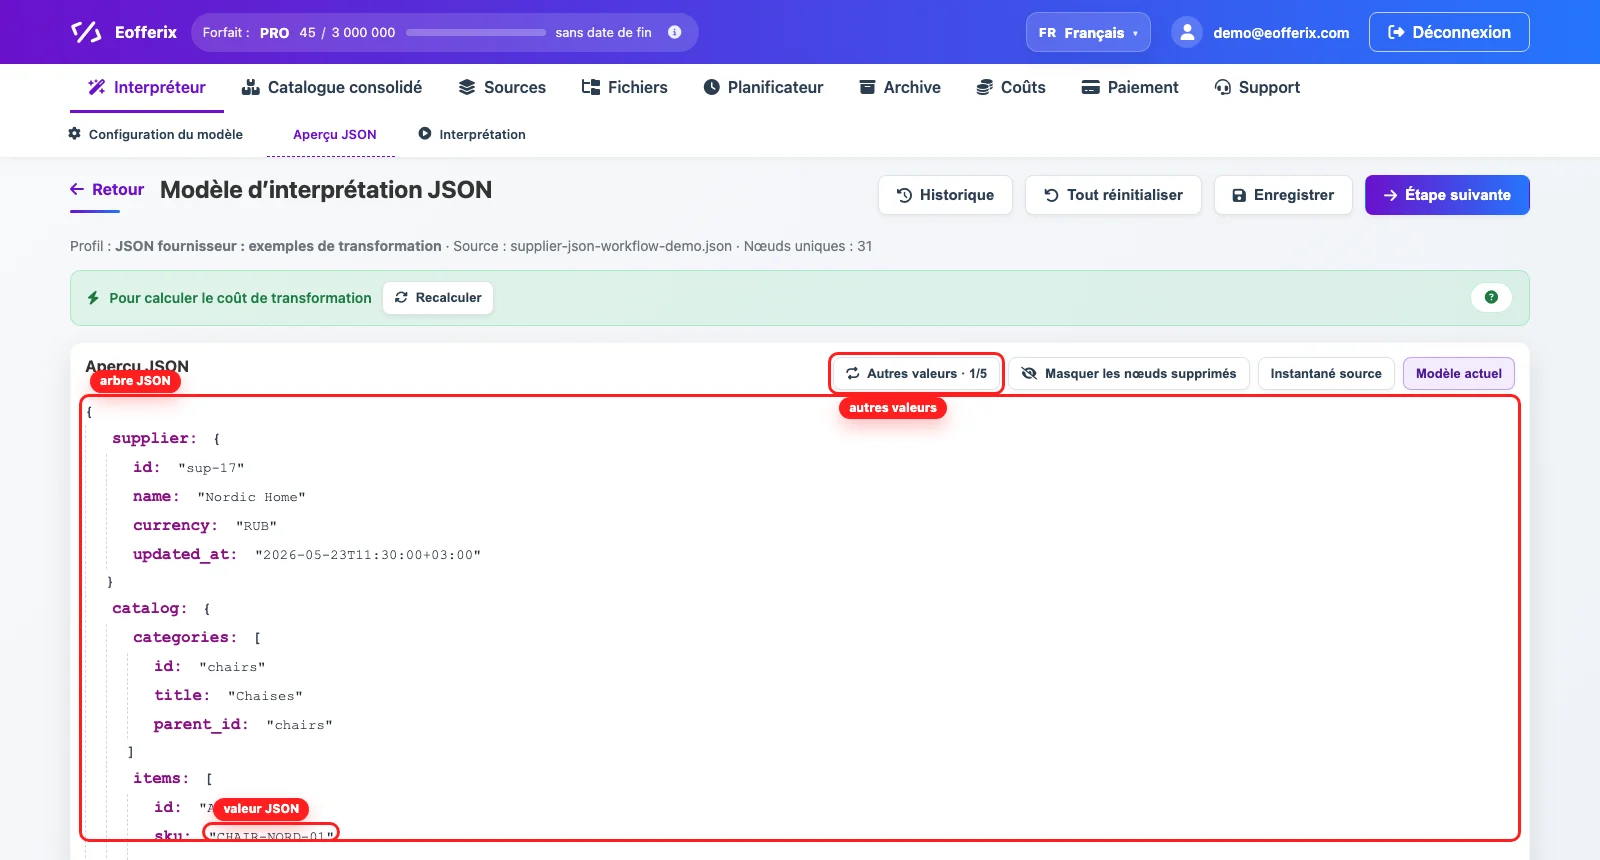Open the Interpréteur tab
This screenshot has height=860, width=1600.
[x=147, y=87]
